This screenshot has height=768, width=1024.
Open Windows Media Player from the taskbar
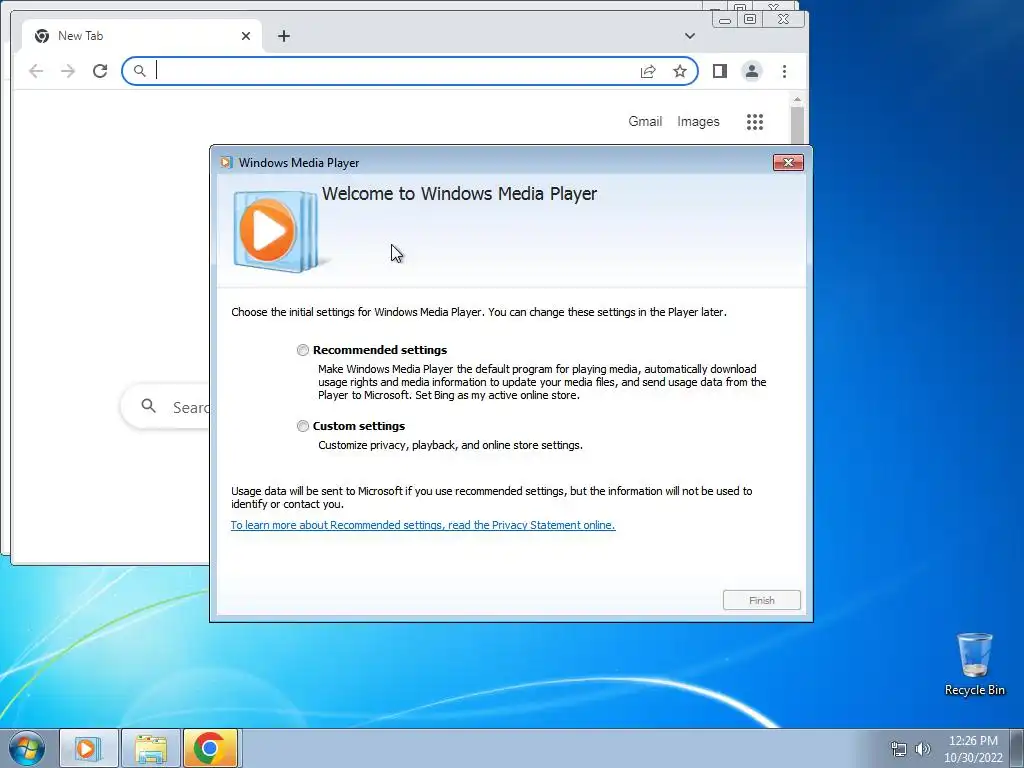[x=89, y=748]
